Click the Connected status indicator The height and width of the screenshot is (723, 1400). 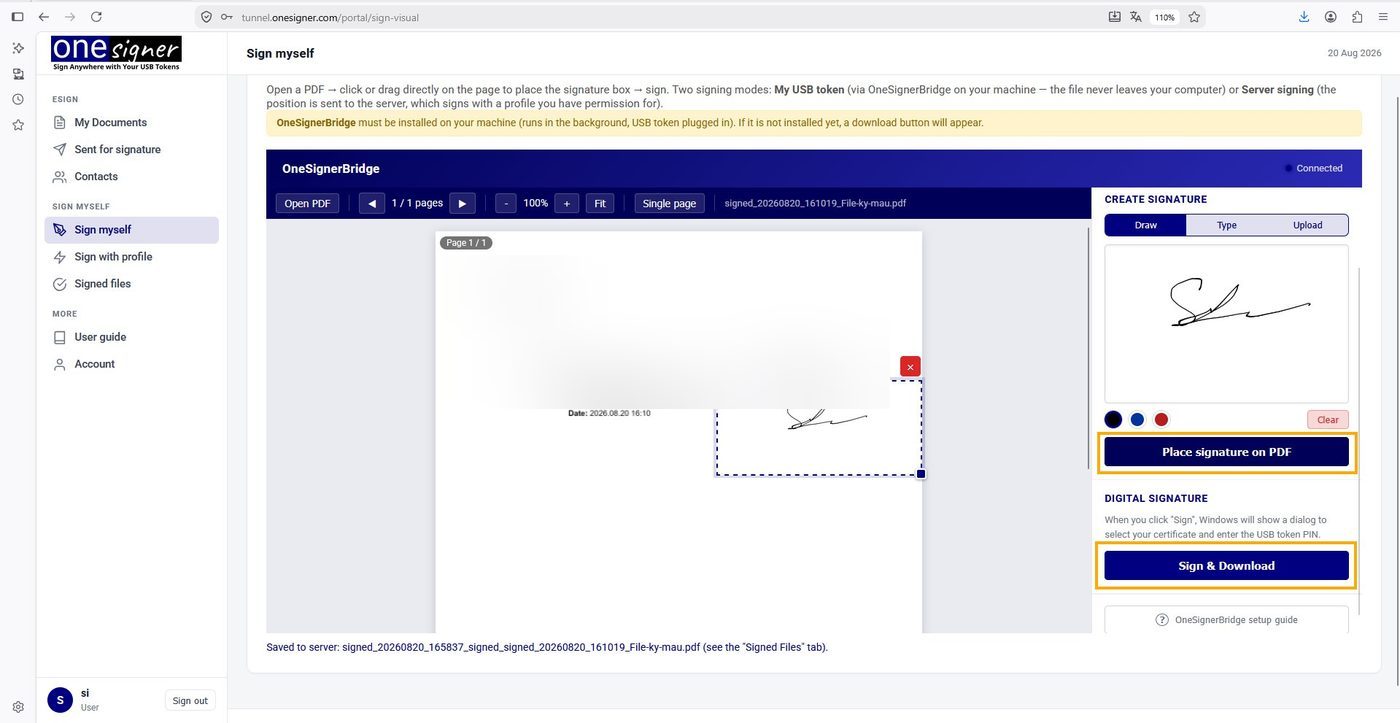tap(1314, 168)
